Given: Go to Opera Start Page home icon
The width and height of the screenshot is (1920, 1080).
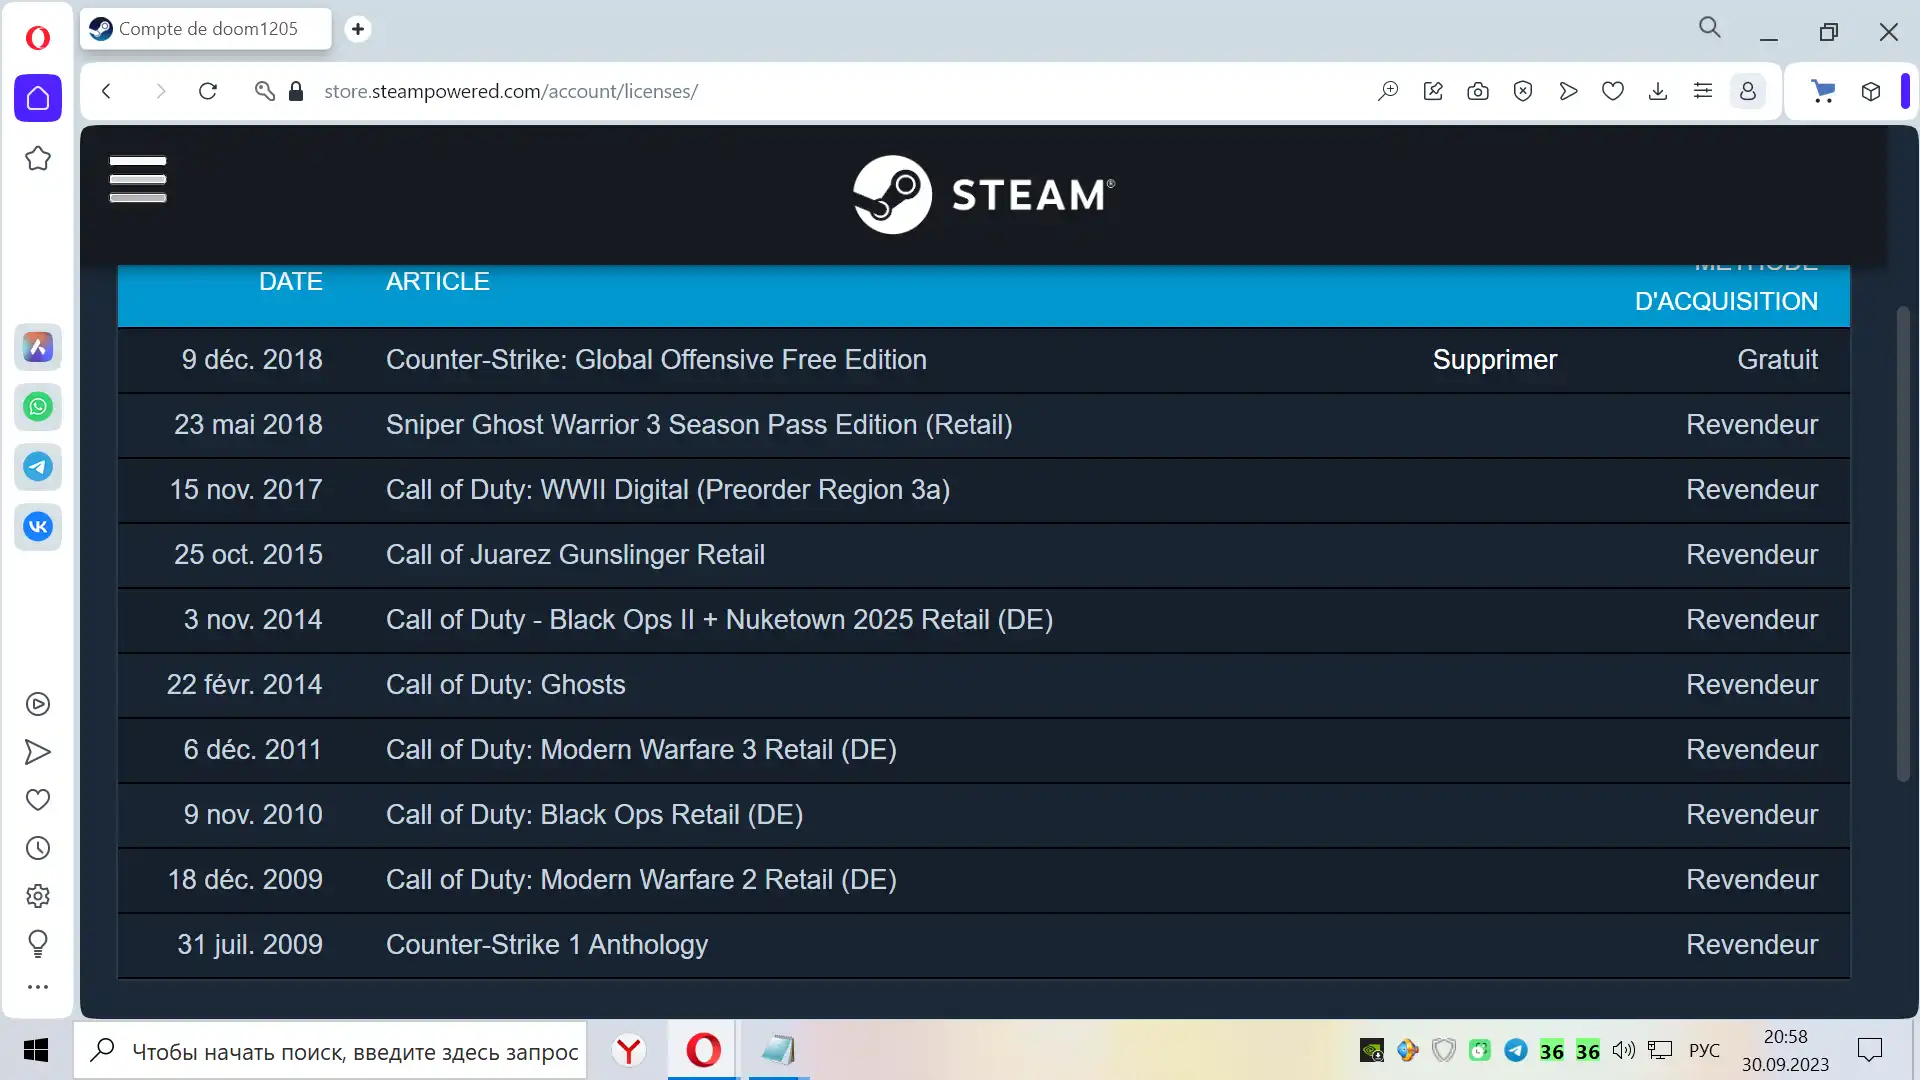Looking at the screenshot, I should [x=38, y=98].
